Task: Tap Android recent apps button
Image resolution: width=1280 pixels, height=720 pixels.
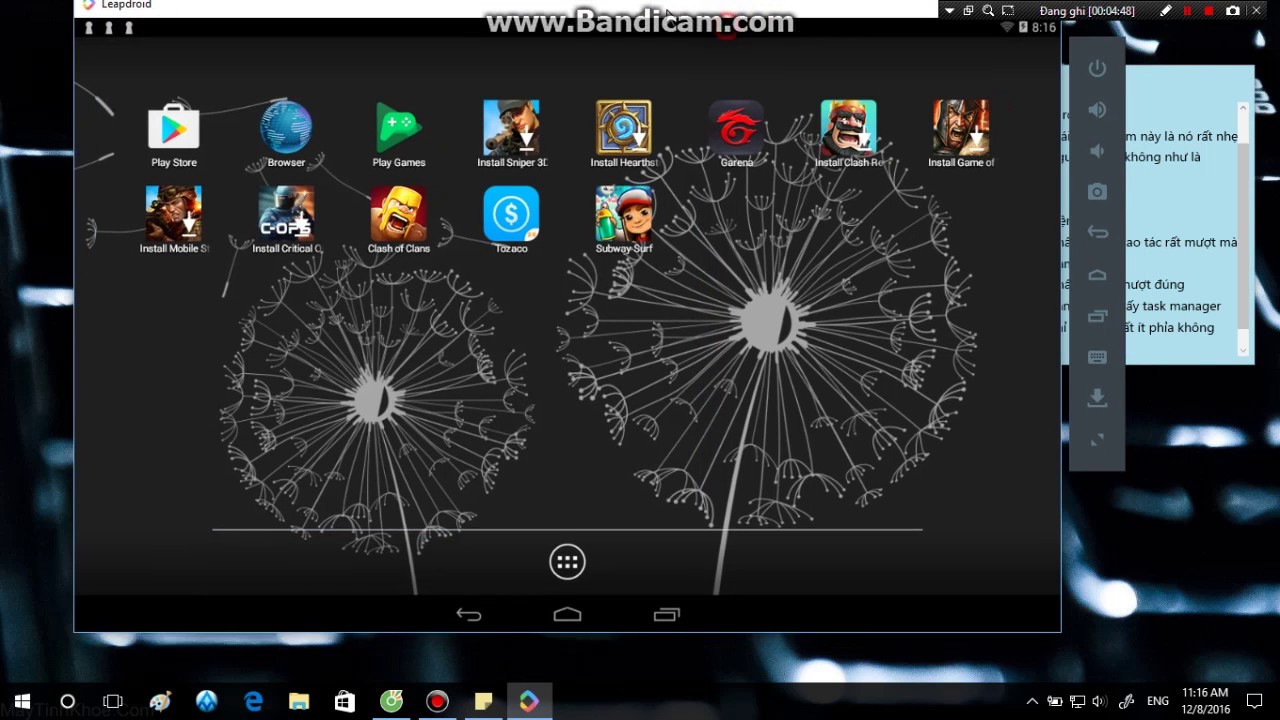Action: click(x=666, y=615)
